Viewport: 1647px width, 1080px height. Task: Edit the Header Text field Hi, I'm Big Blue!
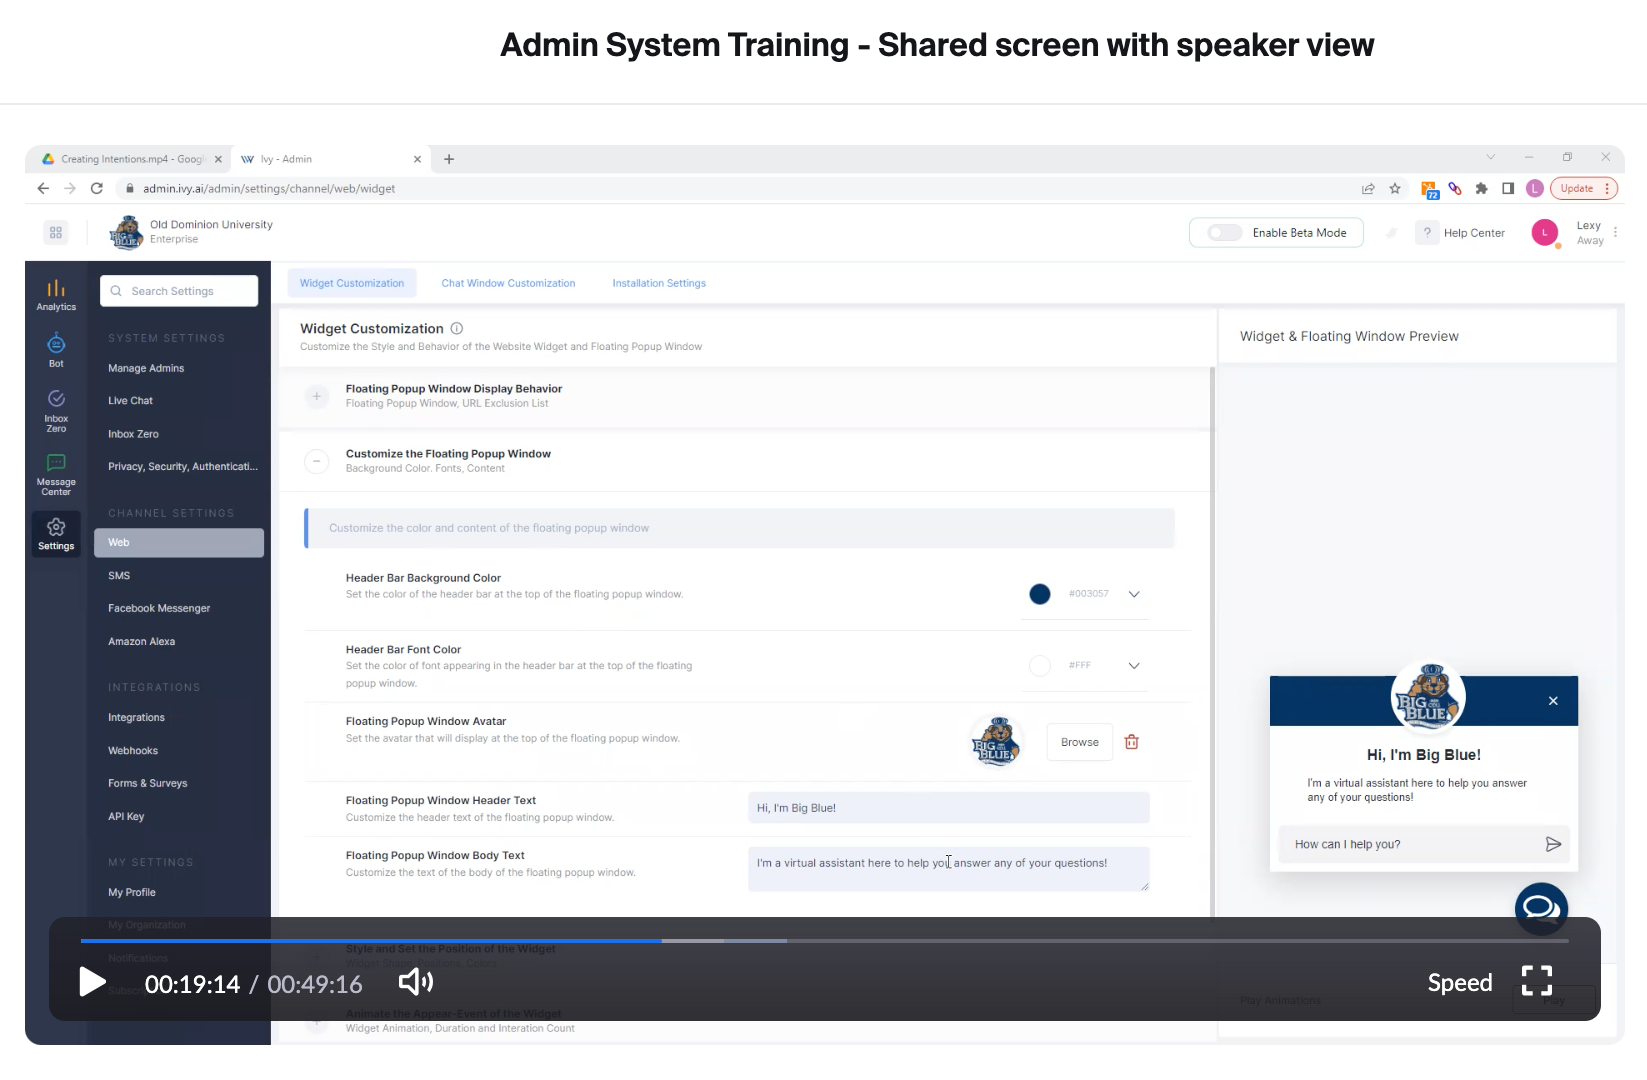948,808
